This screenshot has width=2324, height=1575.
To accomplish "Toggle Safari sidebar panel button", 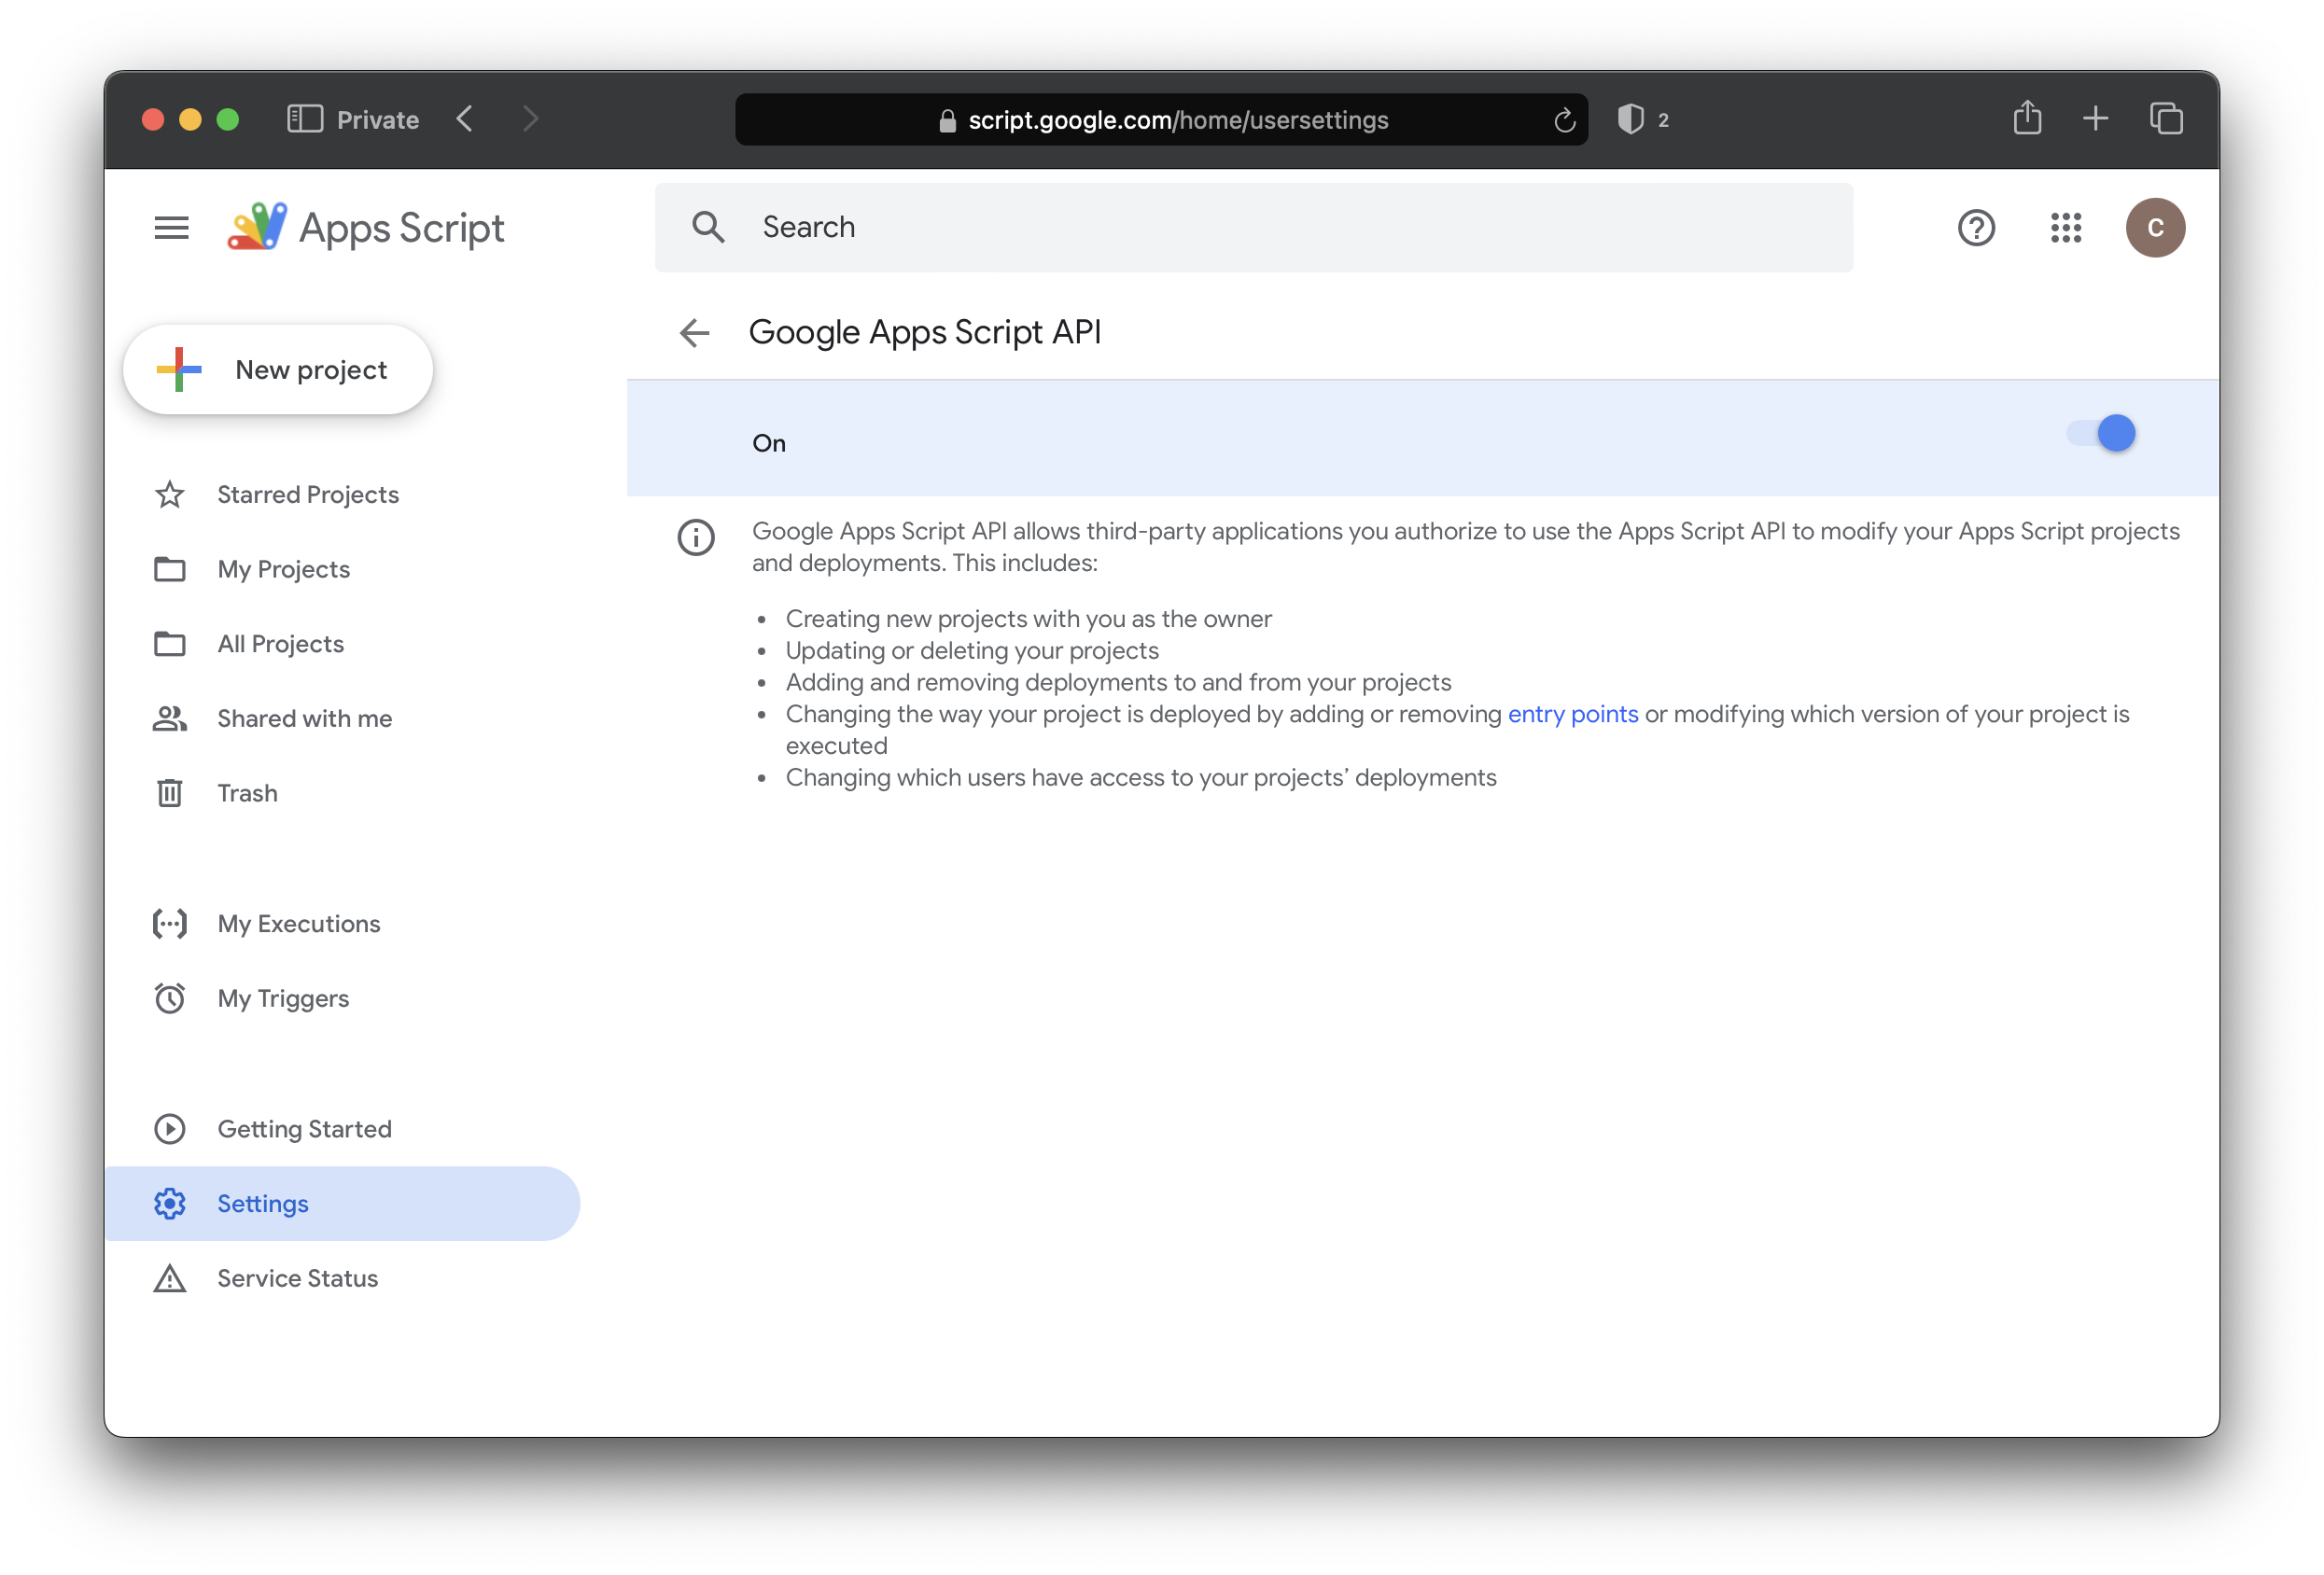I will [x=305, y=120].
